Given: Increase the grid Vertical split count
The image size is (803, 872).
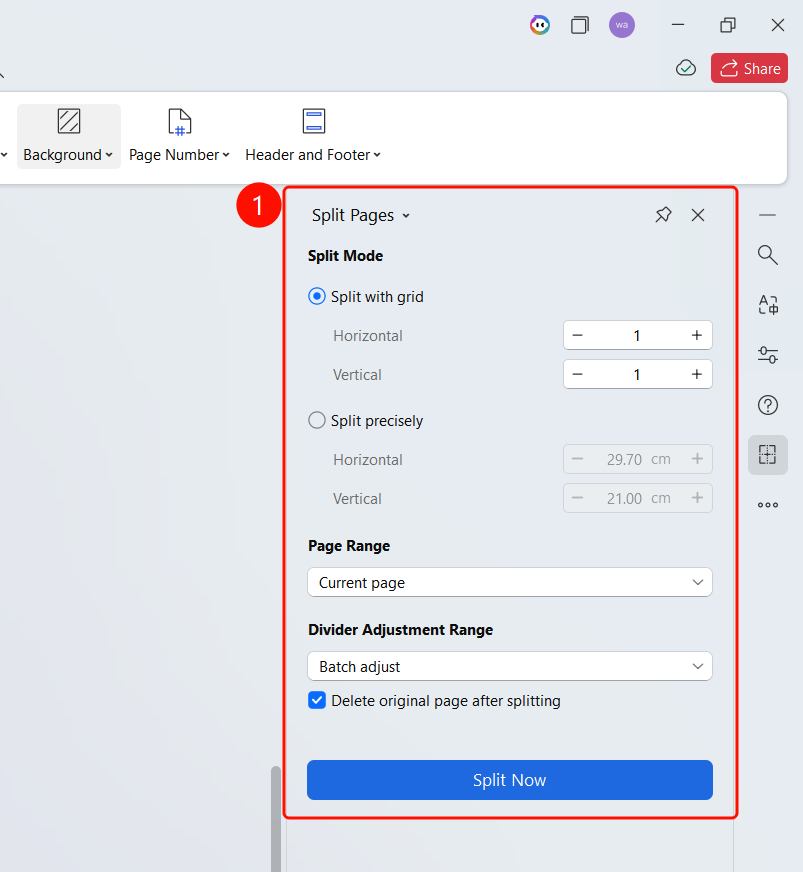Looking at the screenshot, I should point(697,374).
